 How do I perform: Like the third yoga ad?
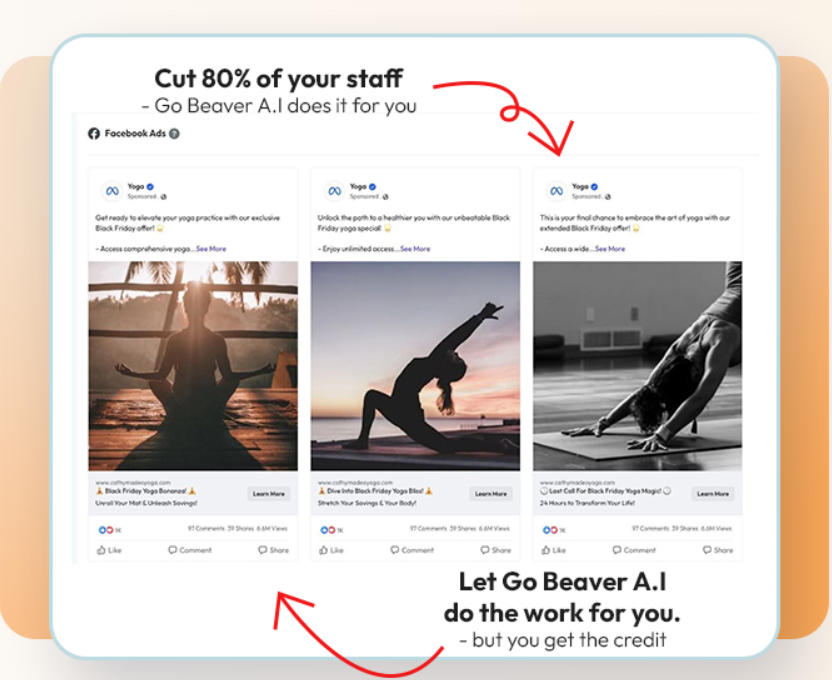pyautogui.click(x=554, y=550)
